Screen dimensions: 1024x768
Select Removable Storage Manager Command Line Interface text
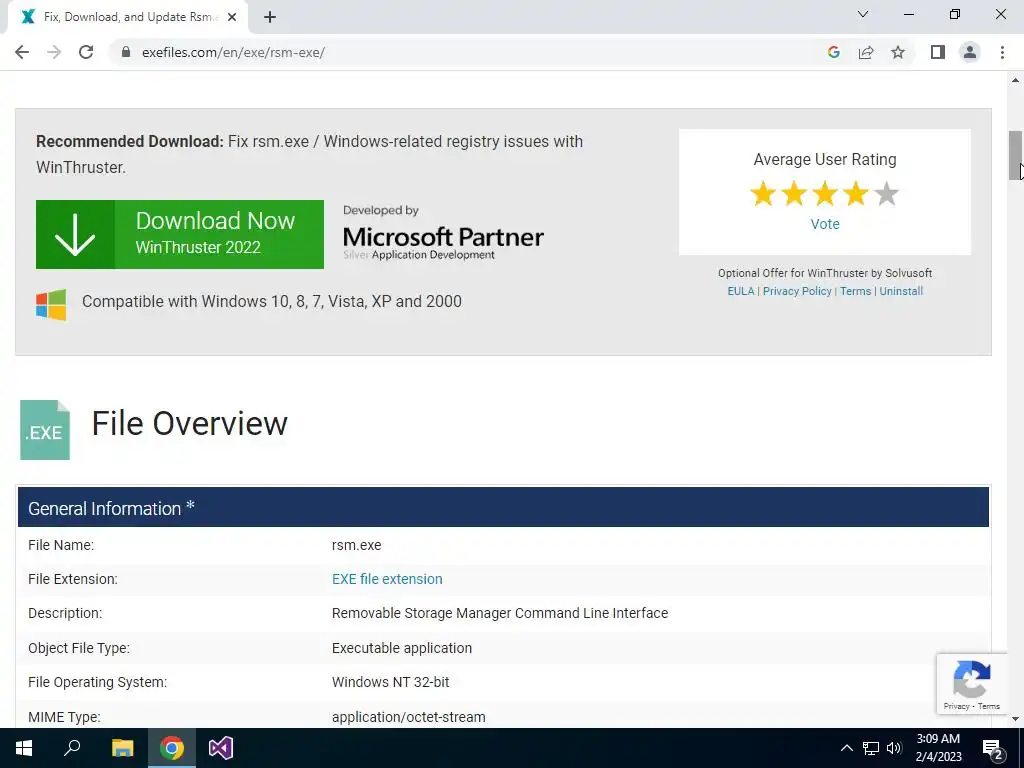click(x=500, y=613)
